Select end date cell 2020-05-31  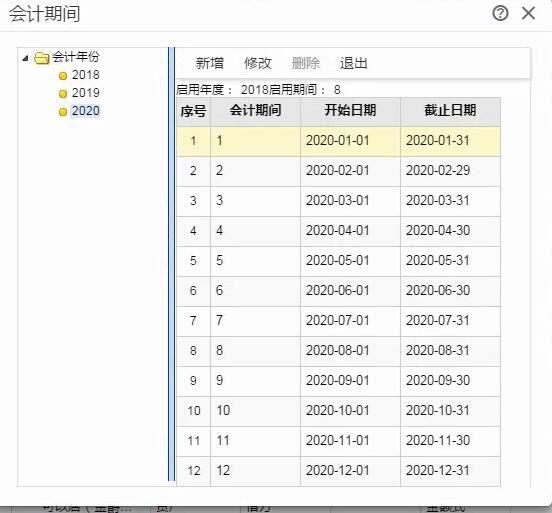pyautogui.click(x=450, y=261)
